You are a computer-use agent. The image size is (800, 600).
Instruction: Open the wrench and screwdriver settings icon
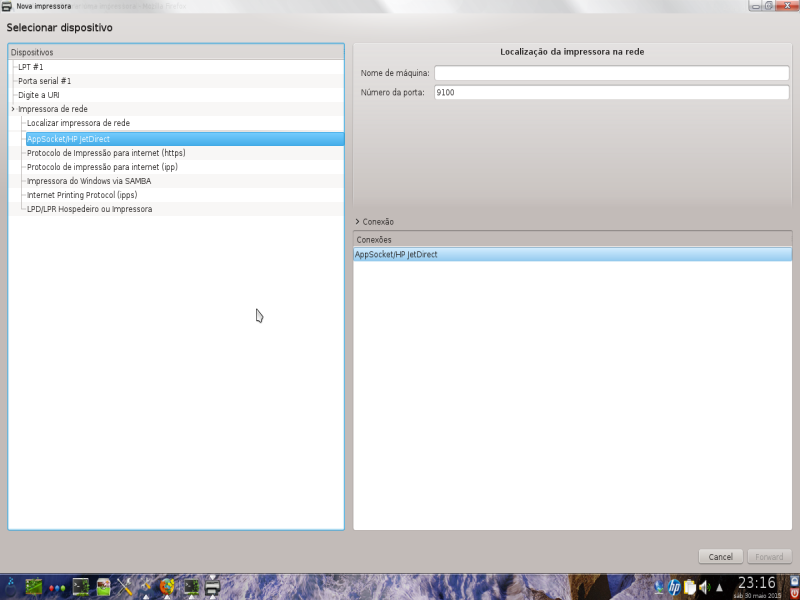pyautogui.click(x=125, y=587)
